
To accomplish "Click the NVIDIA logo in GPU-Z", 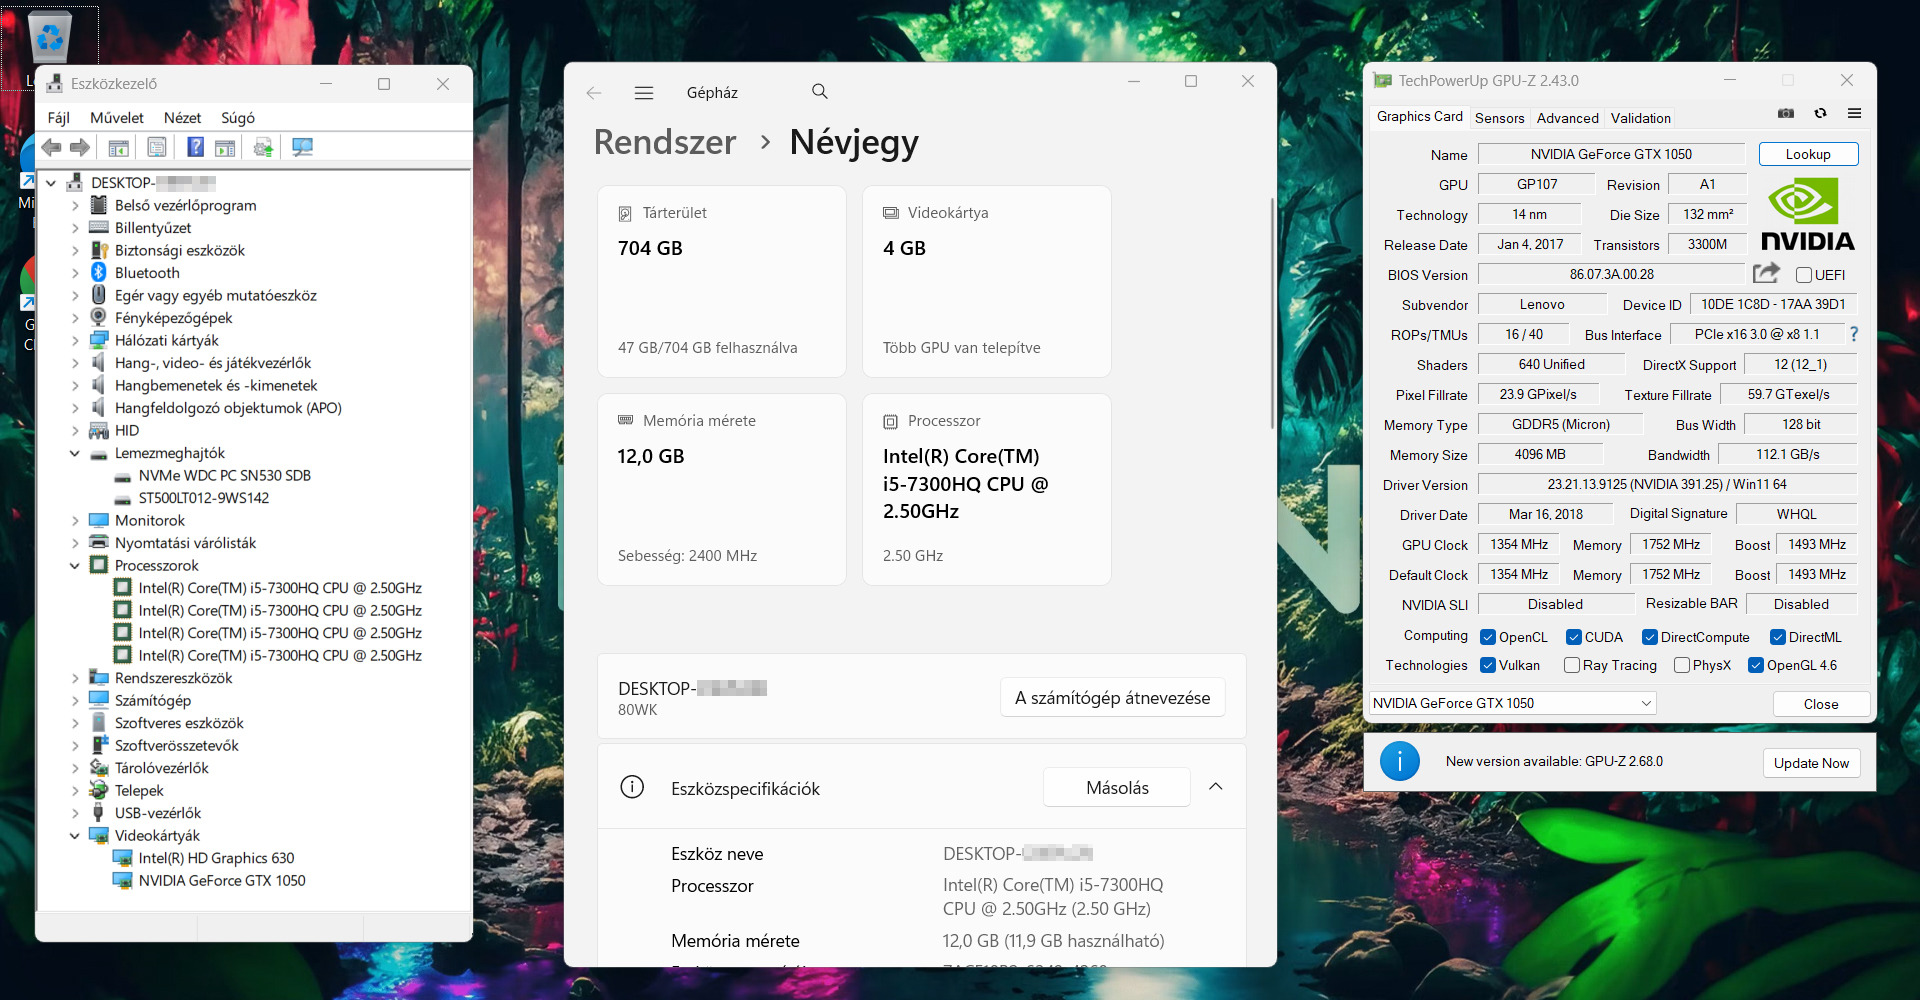I will pyautogui.click(x=1807, y=214).
